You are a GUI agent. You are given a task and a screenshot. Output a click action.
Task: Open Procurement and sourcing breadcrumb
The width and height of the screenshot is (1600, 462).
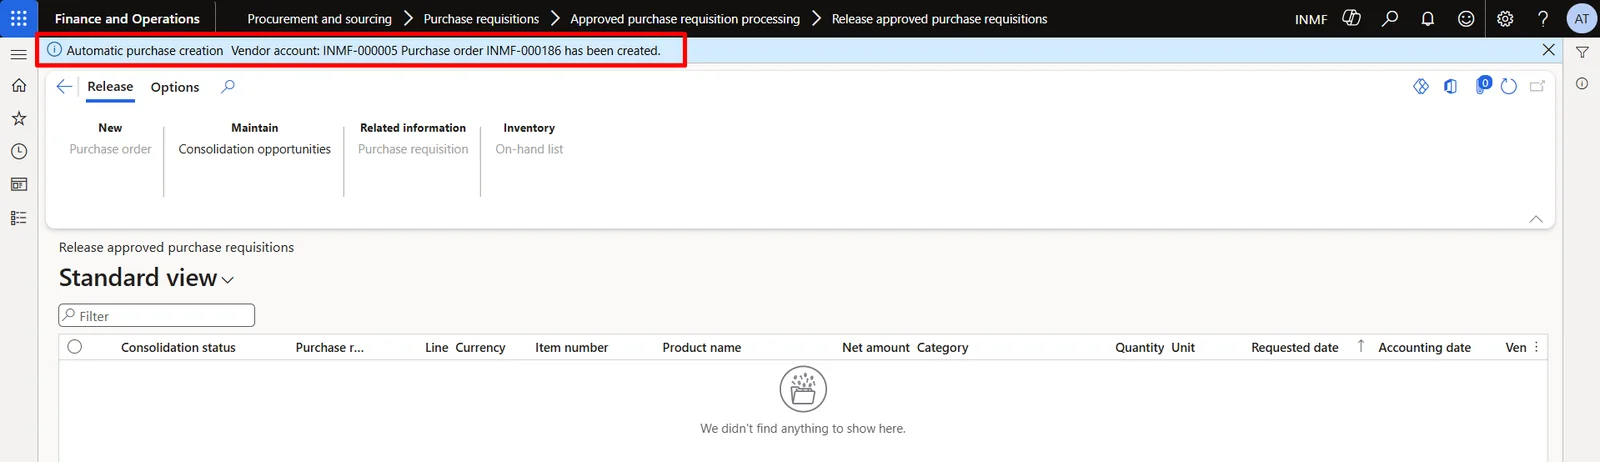320,19
